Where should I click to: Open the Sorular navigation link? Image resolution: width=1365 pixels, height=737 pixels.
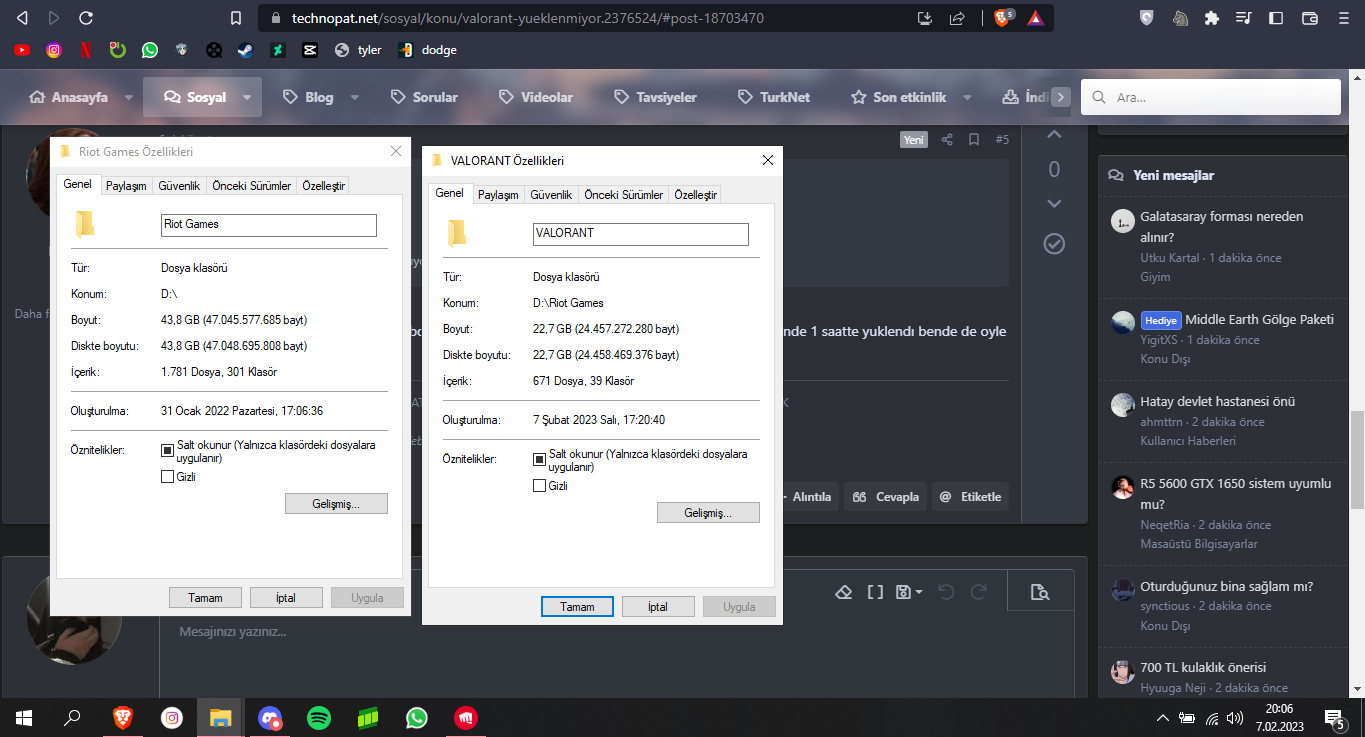point(424,97)
